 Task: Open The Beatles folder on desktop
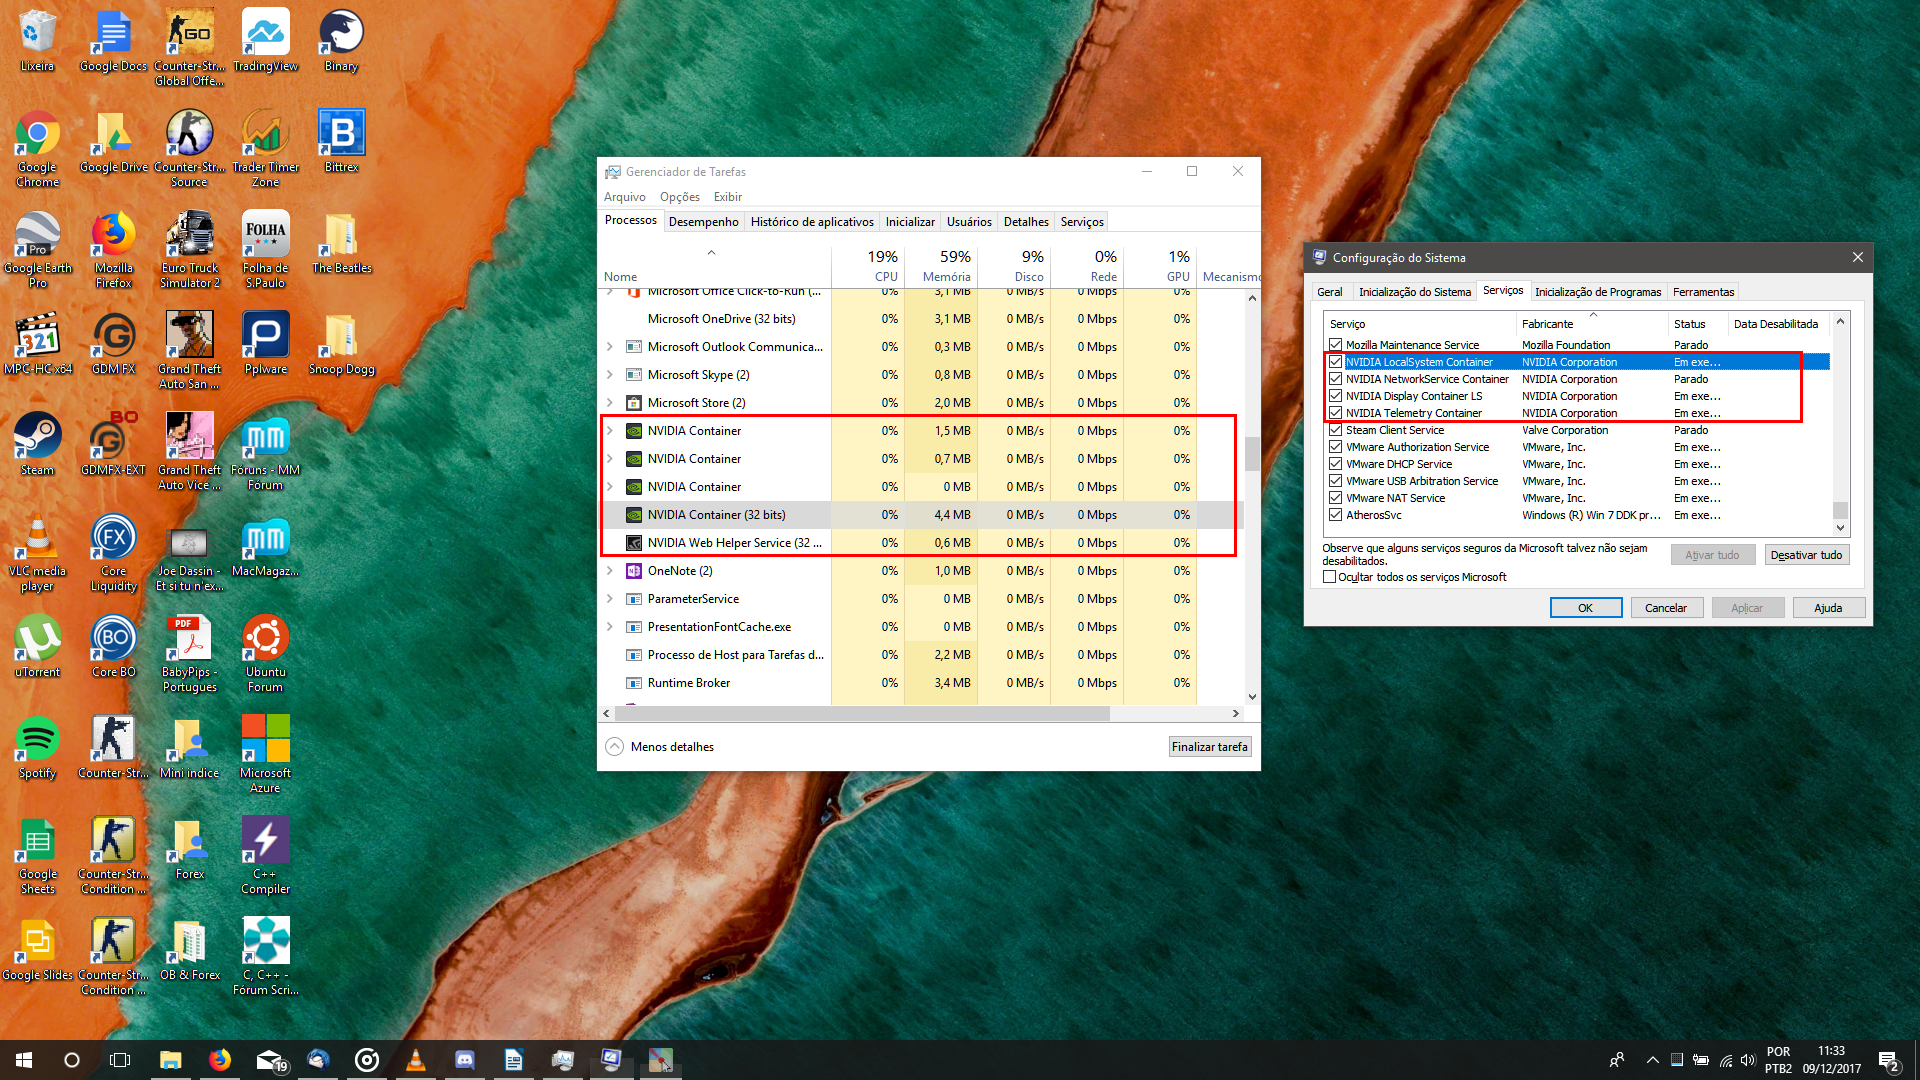click(342, 242)
